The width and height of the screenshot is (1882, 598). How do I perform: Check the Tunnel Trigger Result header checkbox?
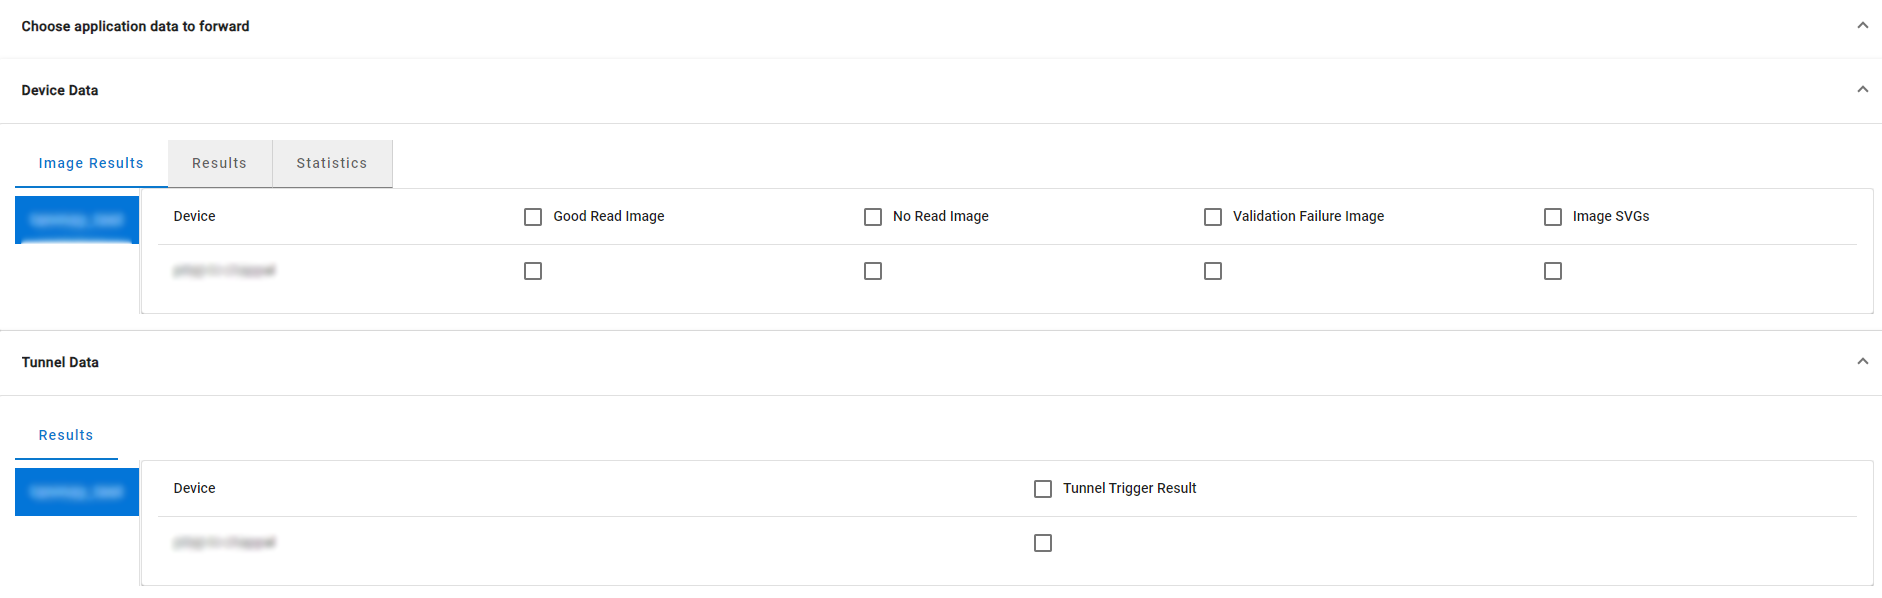(x=1043, y=489)
